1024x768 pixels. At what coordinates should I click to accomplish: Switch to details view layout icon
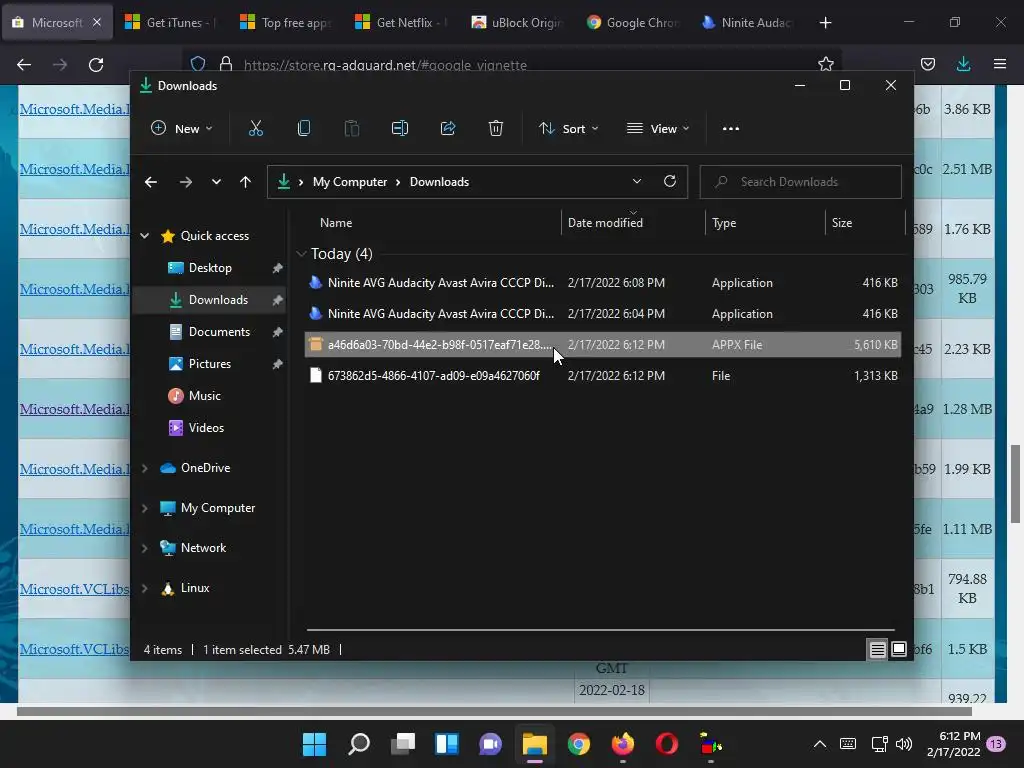877,649
